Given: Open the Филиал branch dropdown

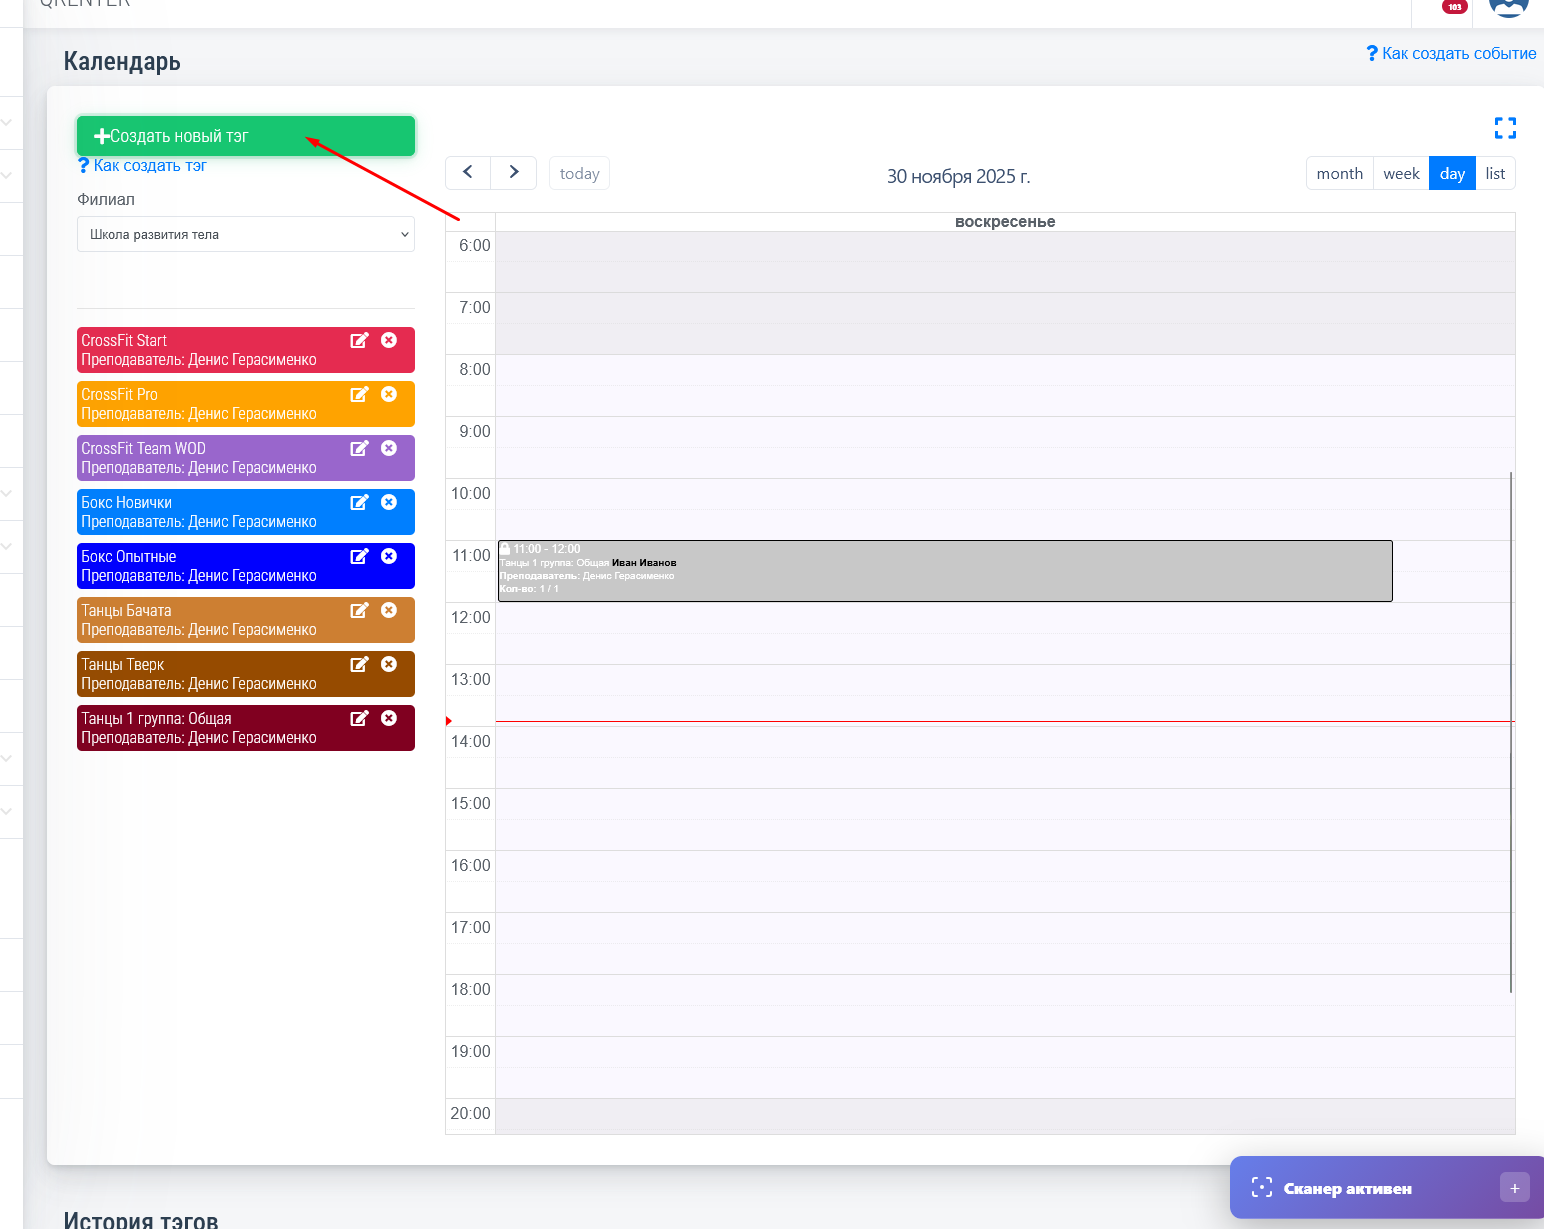Looking at the screenshot, I should 246,235.
